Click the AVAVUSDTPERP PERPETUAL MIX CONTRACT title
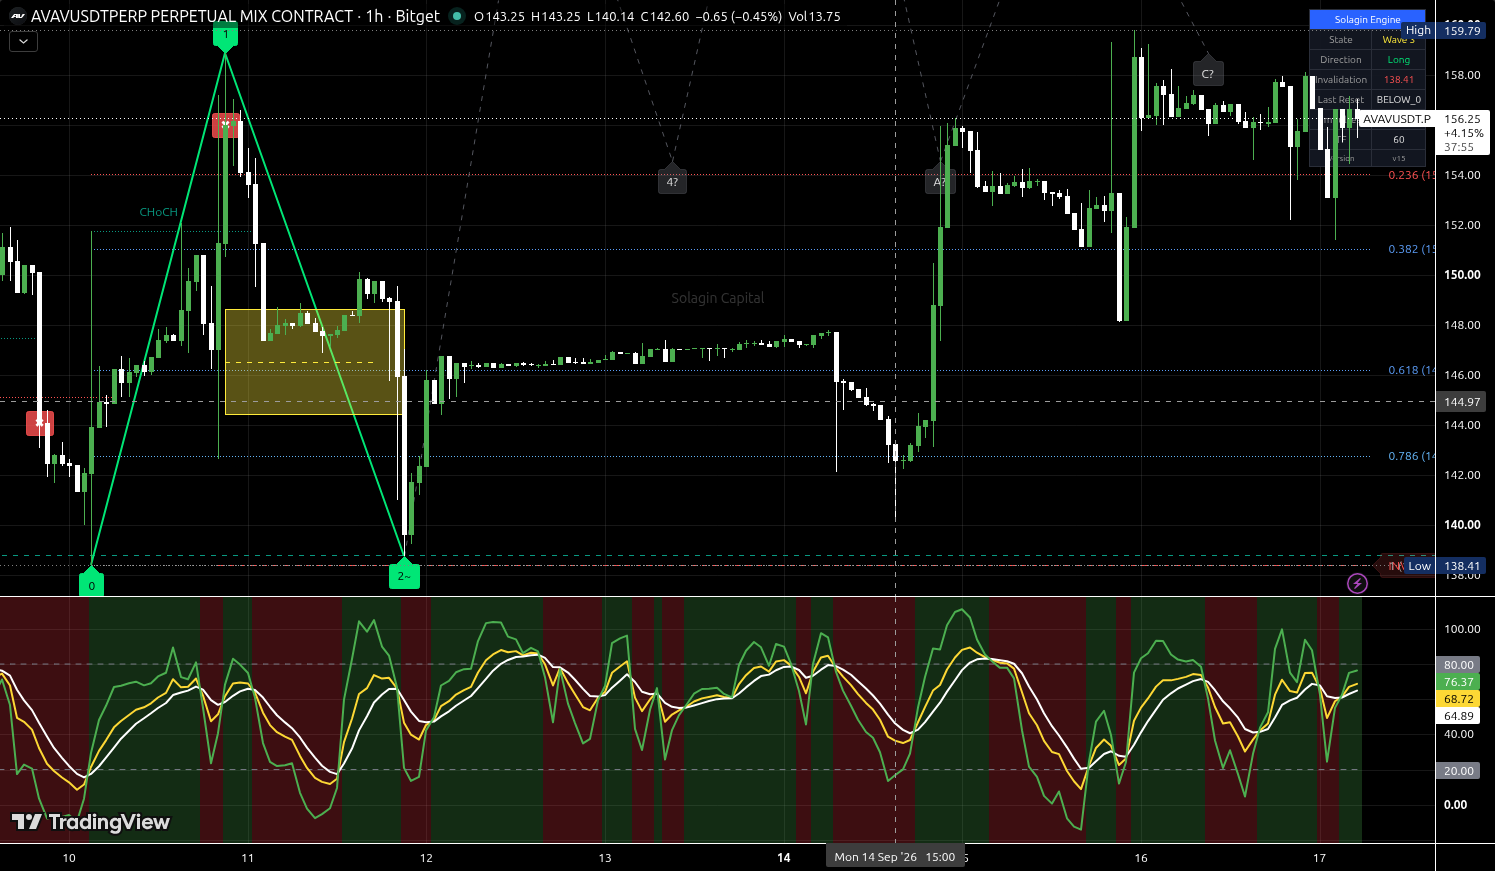Image resolution: width=1495 pixels, height=871 pixels. pos(192,16)
